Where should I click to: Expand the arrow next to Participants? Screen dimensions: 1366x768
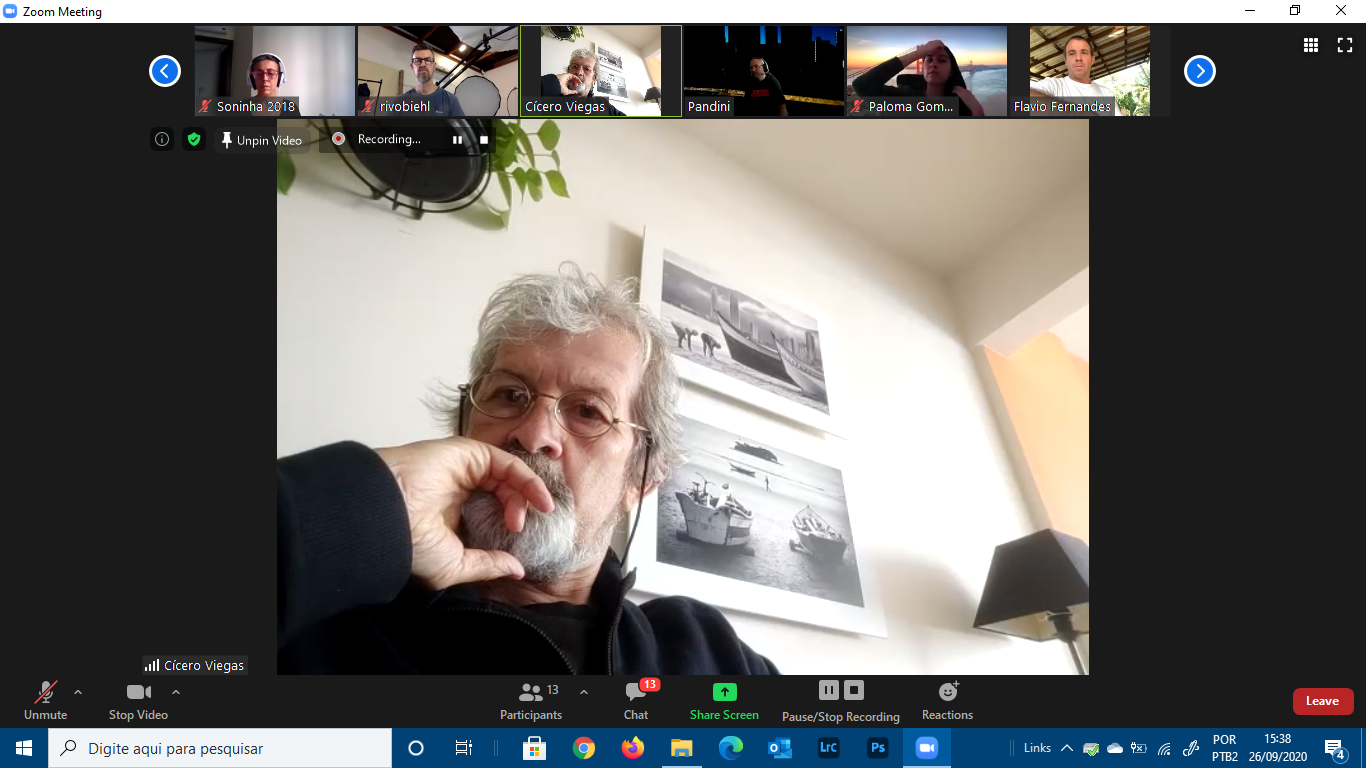click(x=584, y=692)
